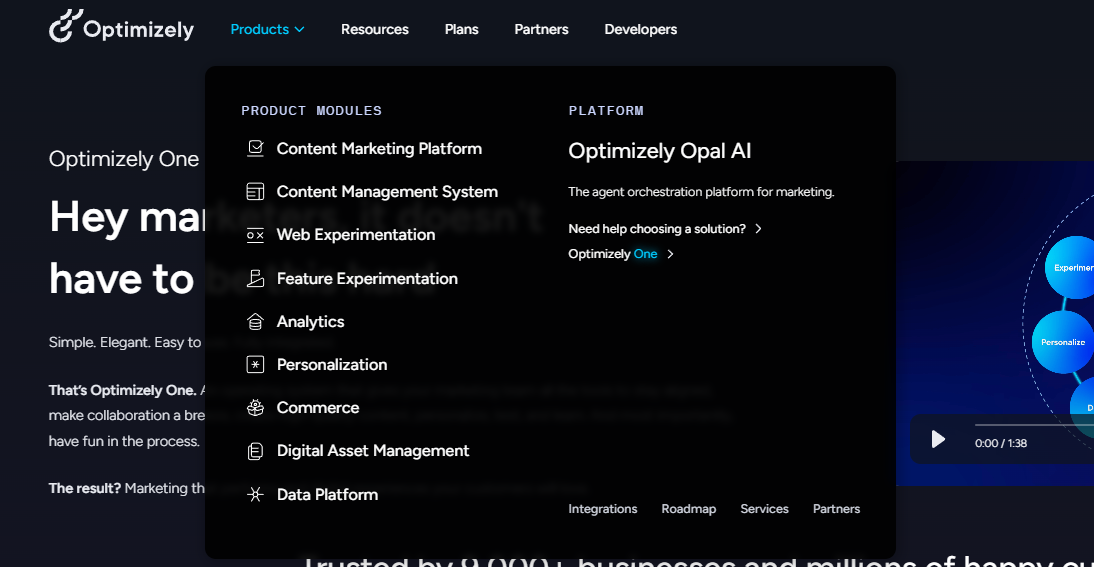
Task: Open the Developers menu item
Action: tap(640, 29)
